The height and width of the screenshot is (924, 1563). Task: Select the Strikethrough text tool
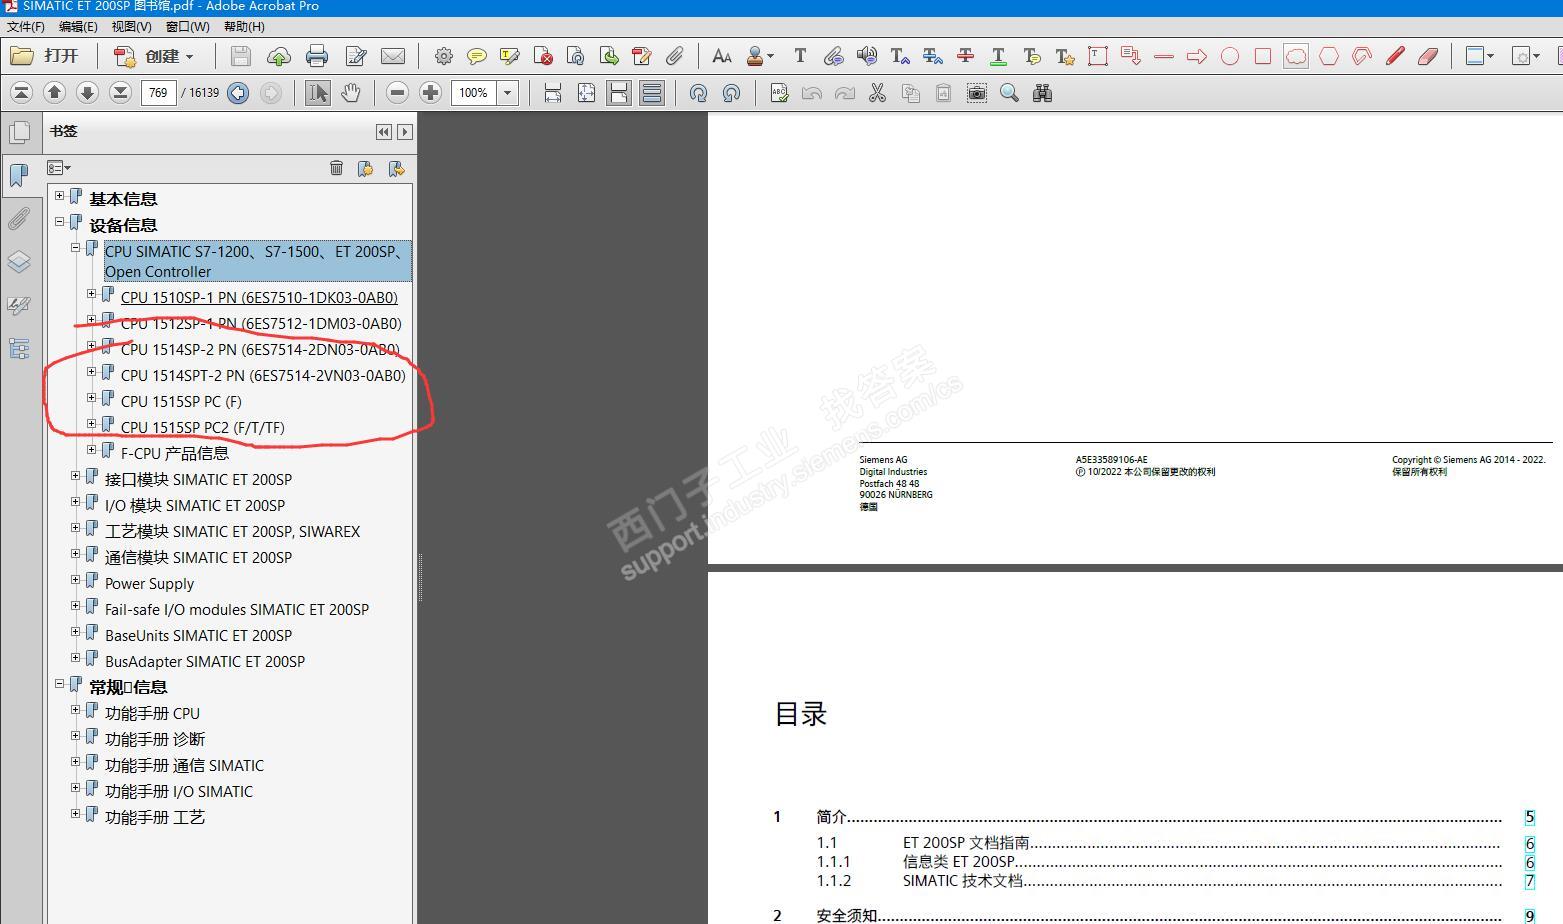[965, 56]
